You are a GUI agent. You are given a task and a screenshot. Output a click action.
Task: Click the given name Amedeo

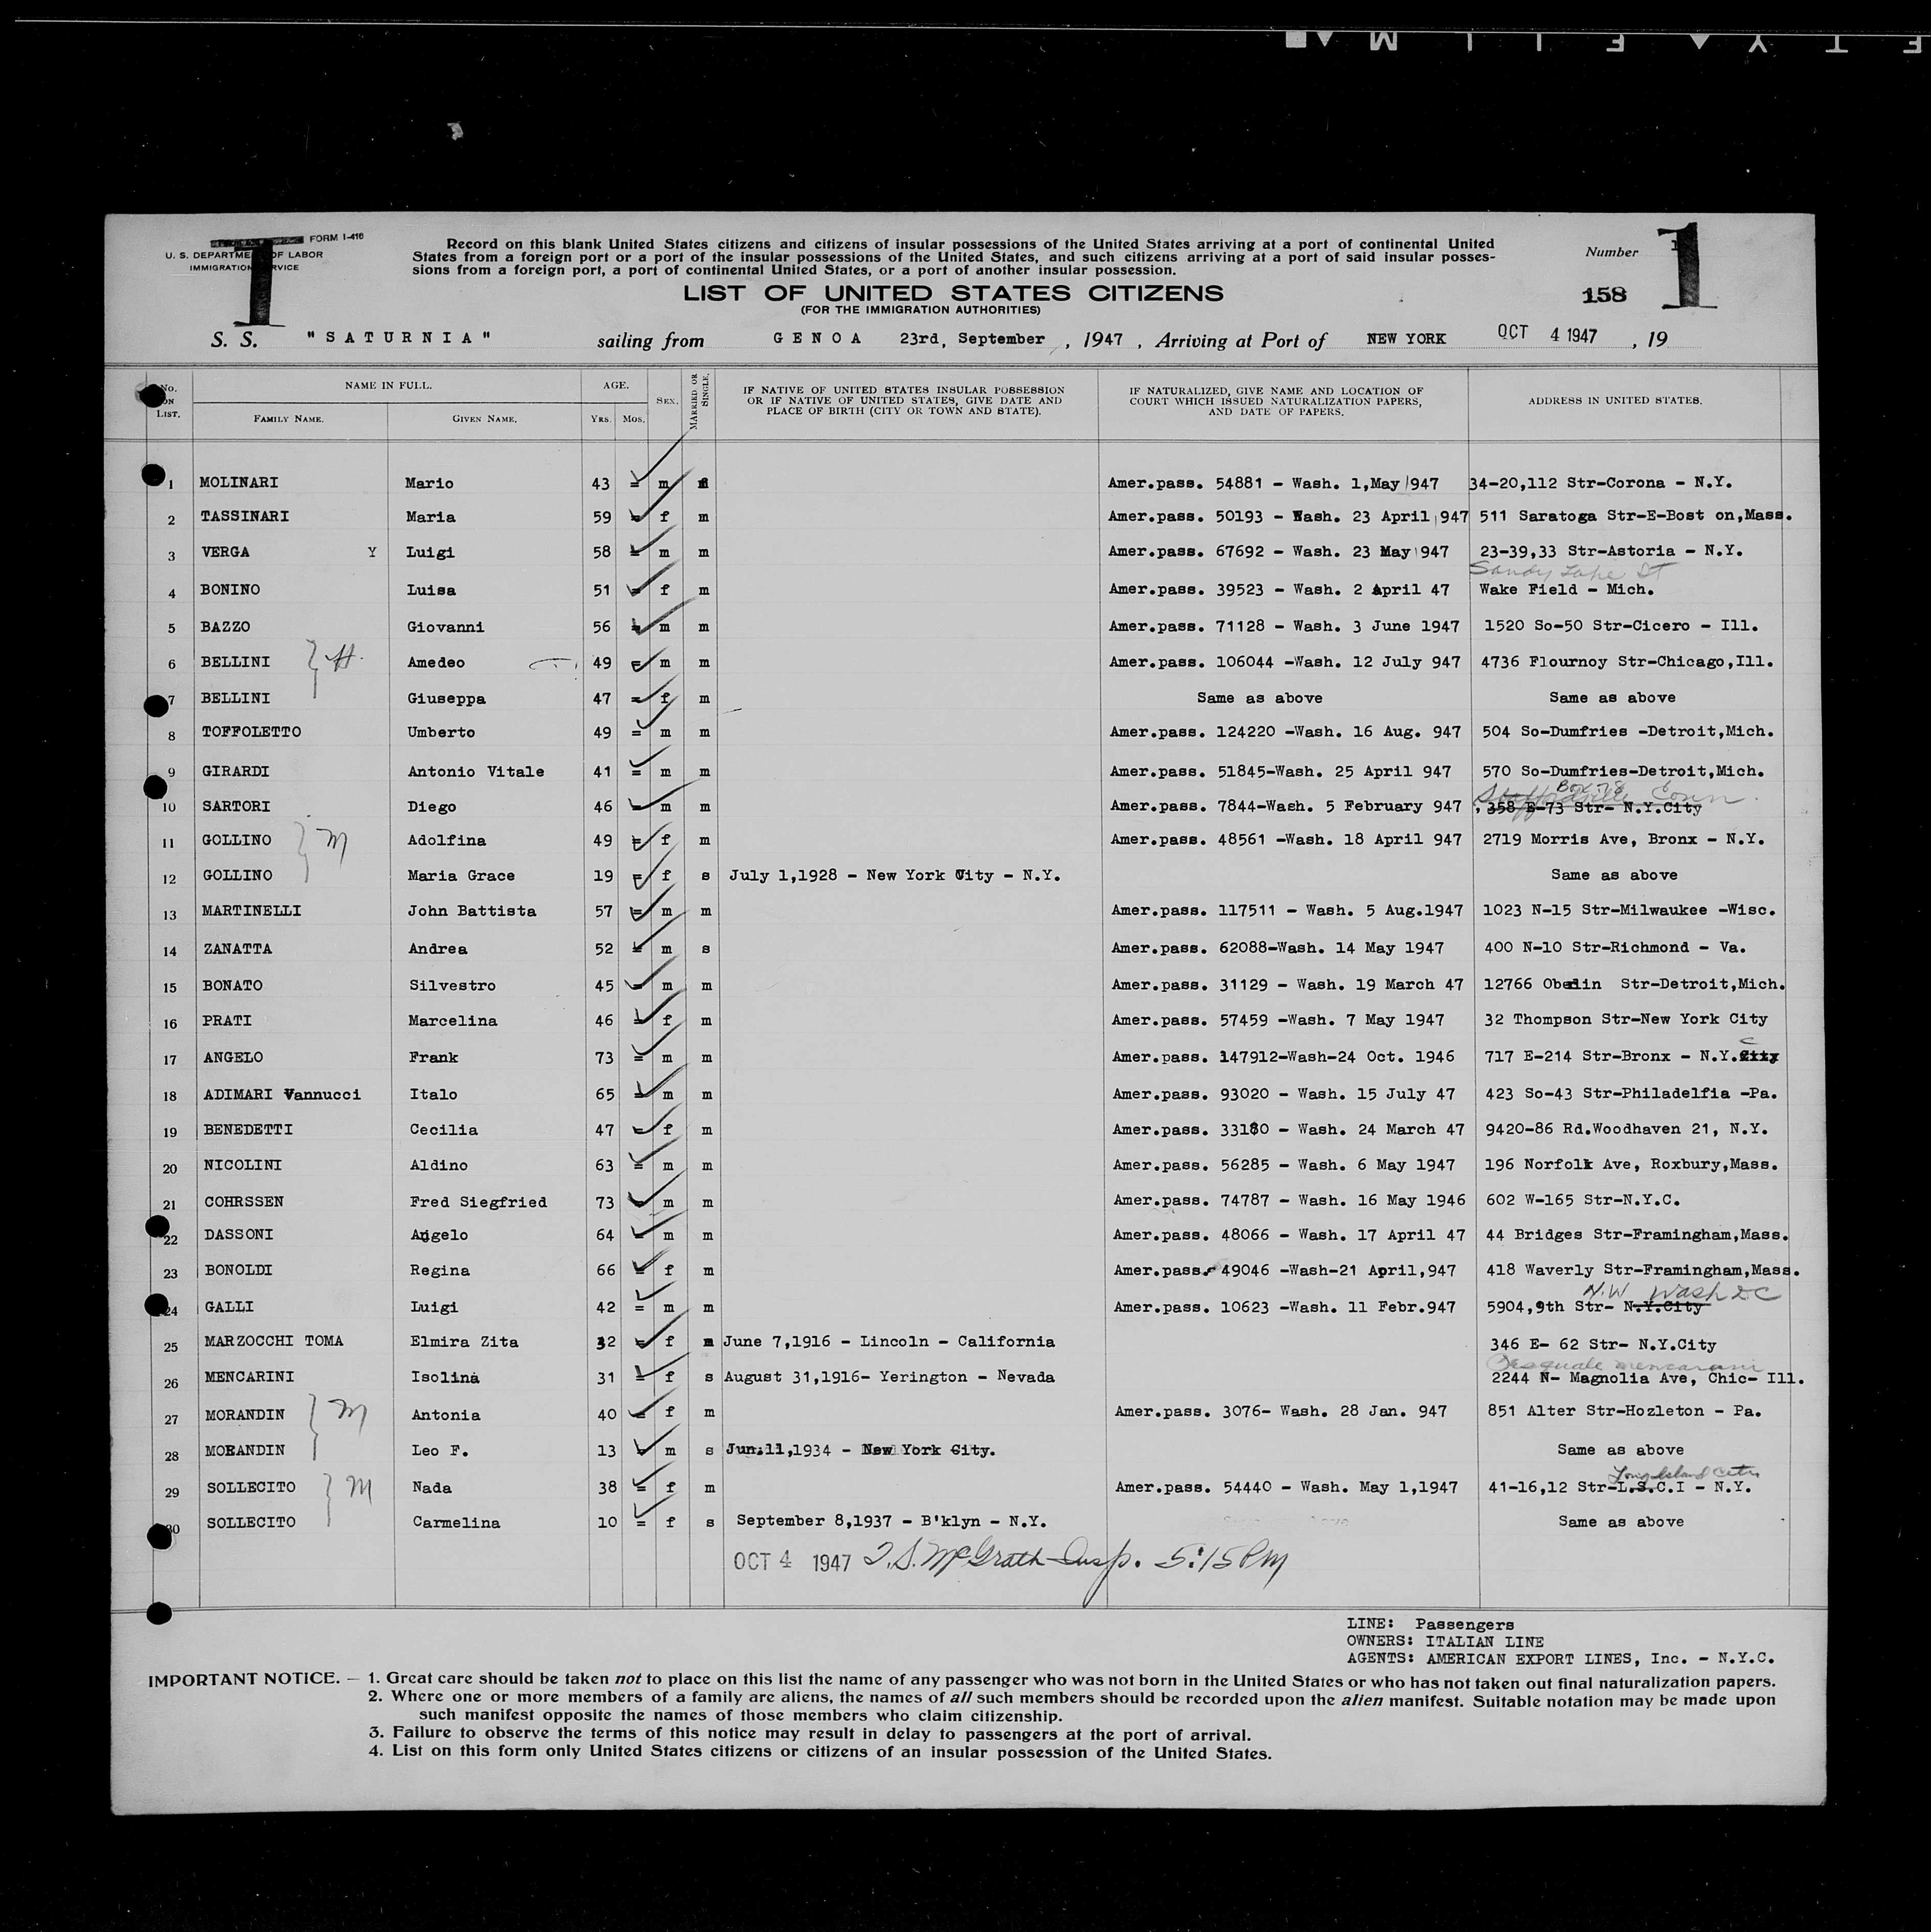point(435,662)
